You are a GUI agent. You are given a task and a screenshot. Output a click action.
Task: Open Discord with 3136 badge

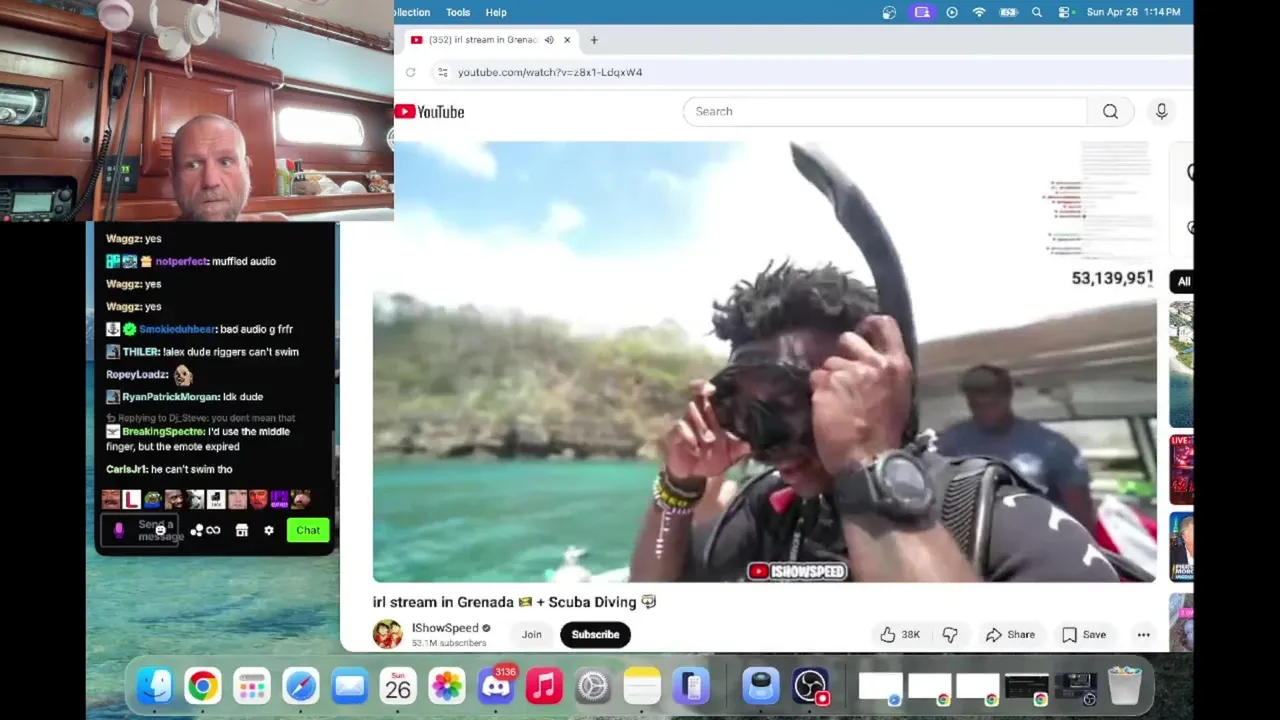pyautogui.click(x=496, y=686)
